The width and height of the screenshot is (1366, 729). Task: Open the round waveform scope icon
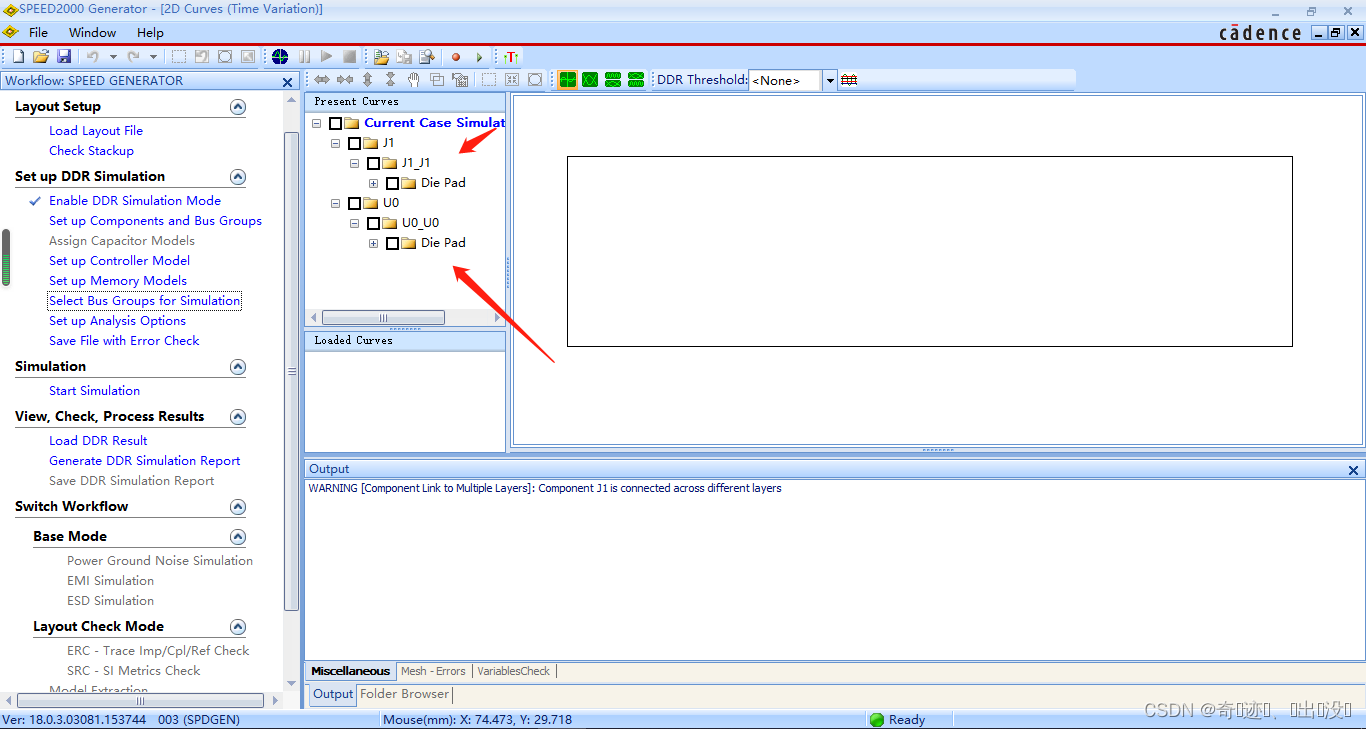[x=280, y=57]
